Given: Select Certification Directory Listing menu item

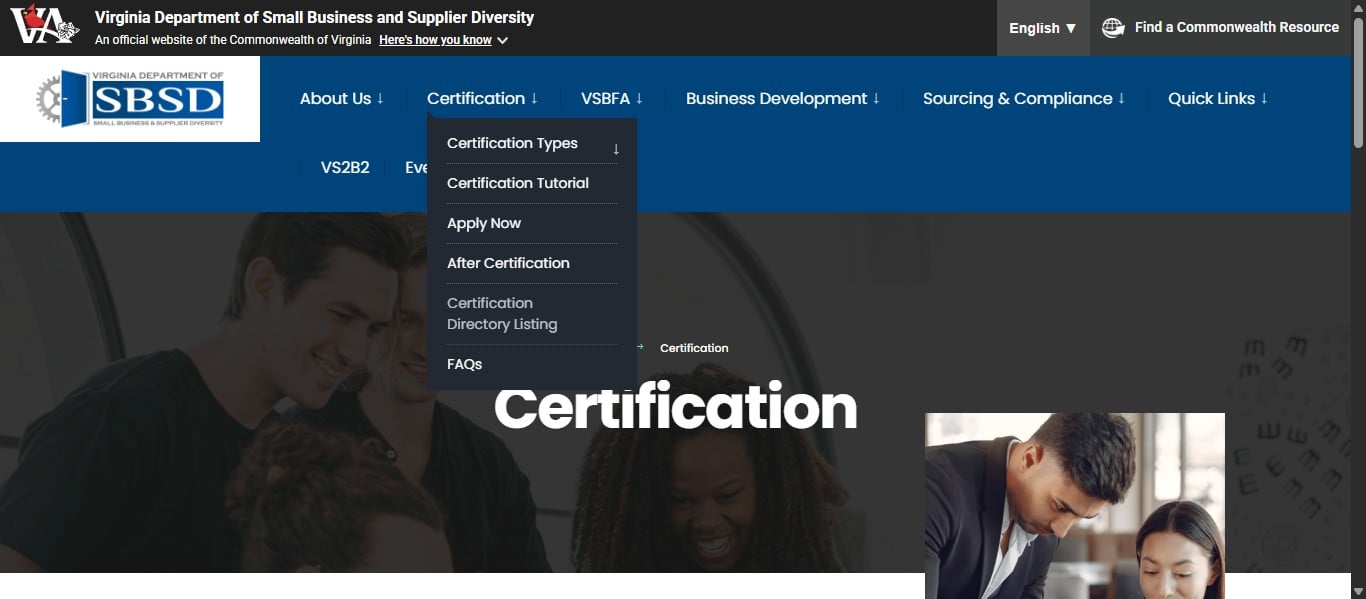Looking at the screenshot, I should pos(502,313).
